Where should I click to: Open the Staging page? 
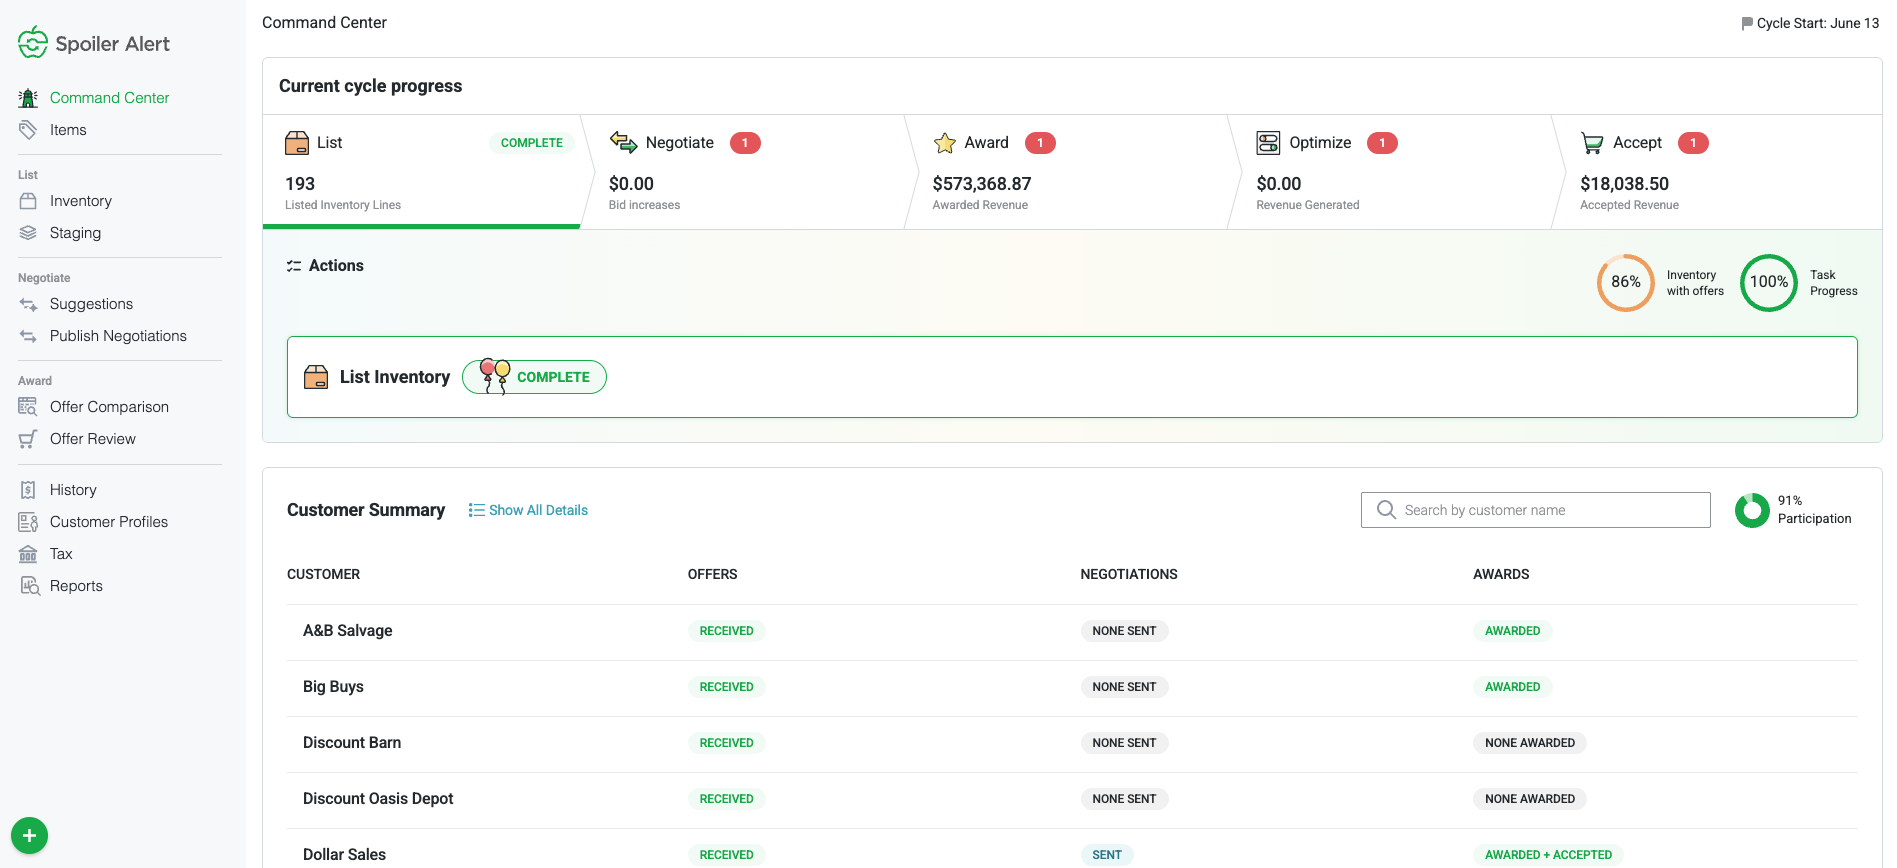click(75, 233)
